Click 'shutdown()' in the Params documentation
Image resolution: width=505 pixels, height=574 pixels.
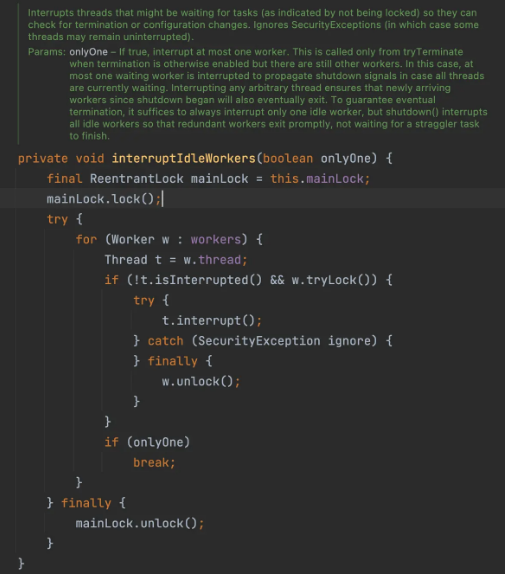click(411, 112)
